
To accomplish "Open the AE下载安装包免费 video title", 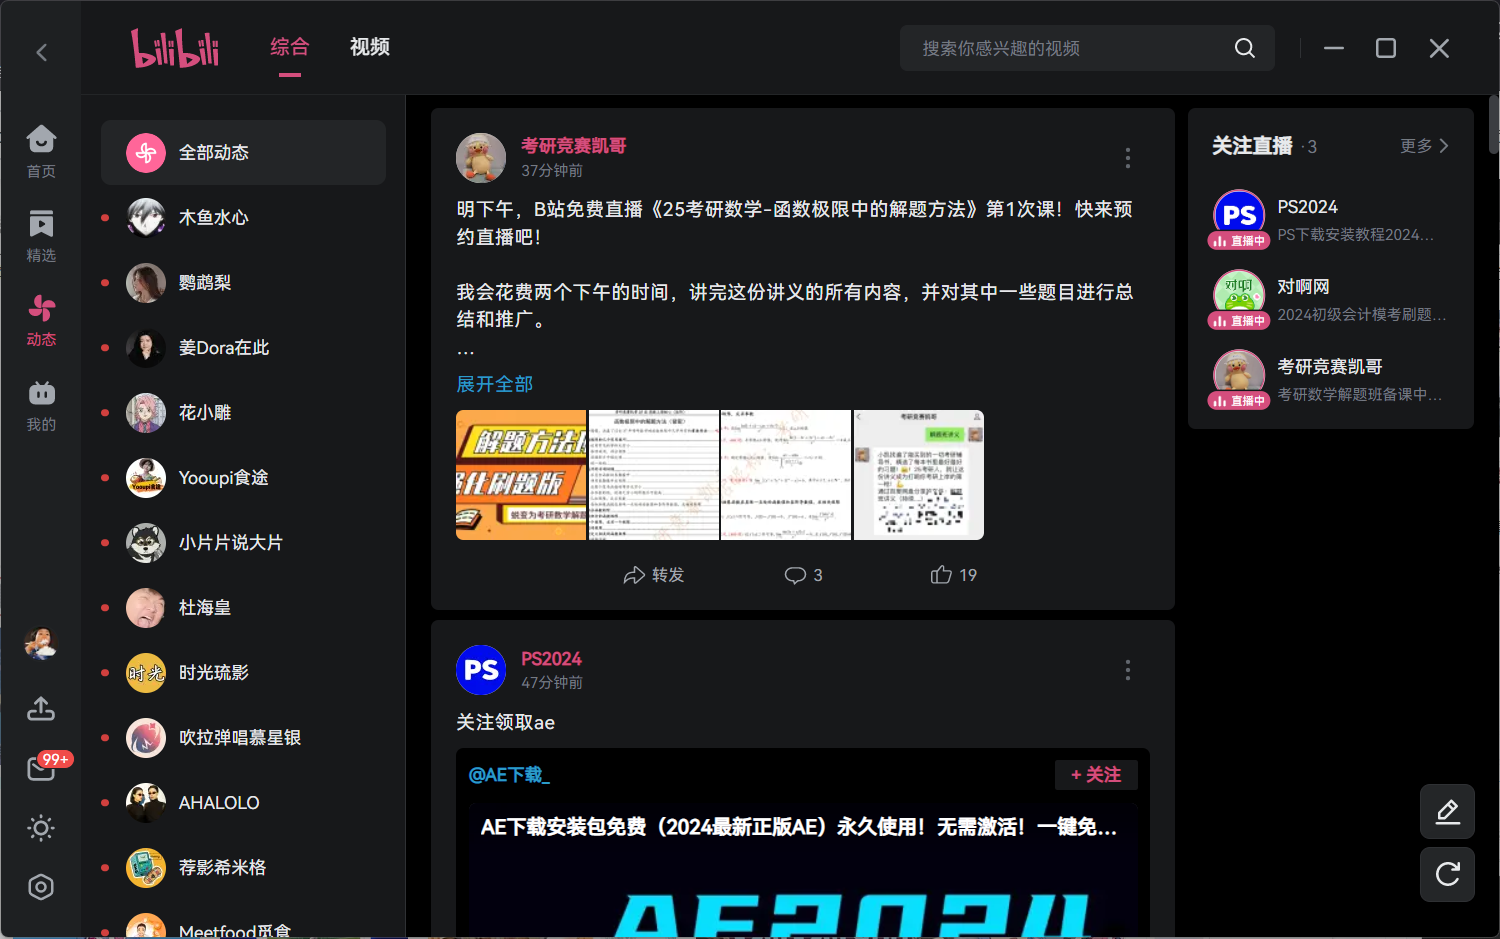I will click(798, 827).
